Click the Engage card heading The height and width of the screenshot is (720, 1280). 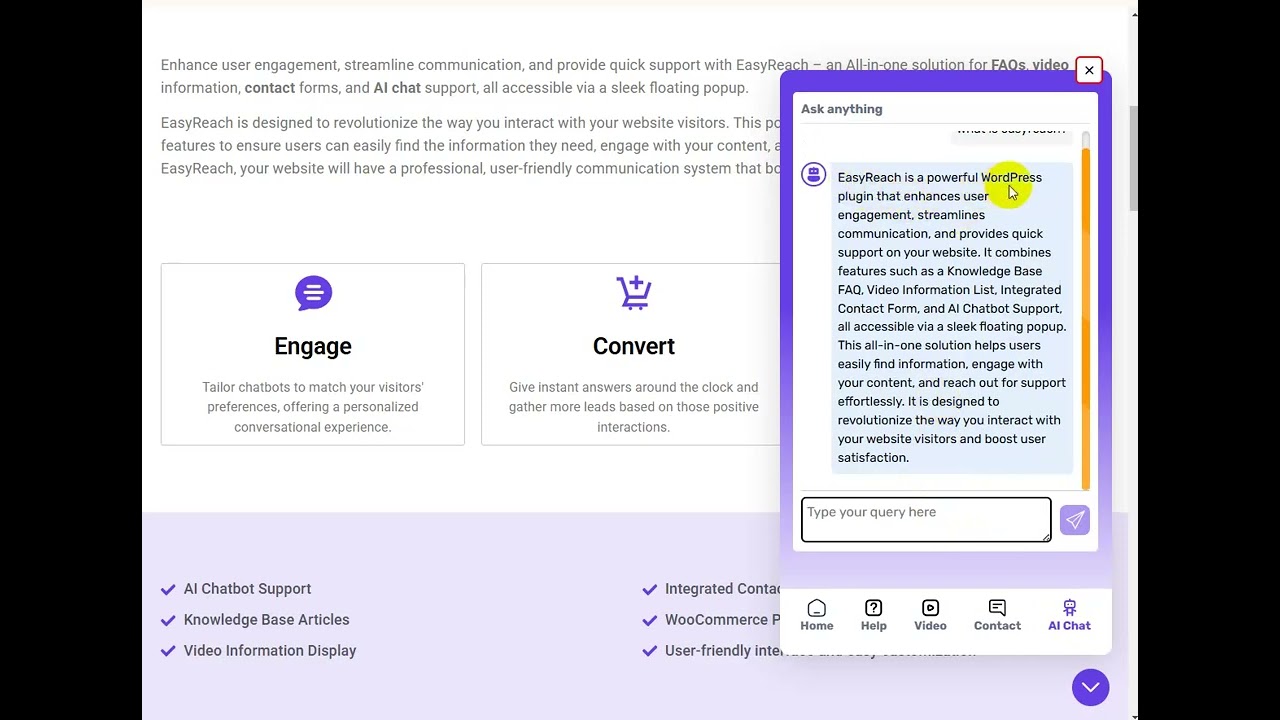click(x=313, y=346)
